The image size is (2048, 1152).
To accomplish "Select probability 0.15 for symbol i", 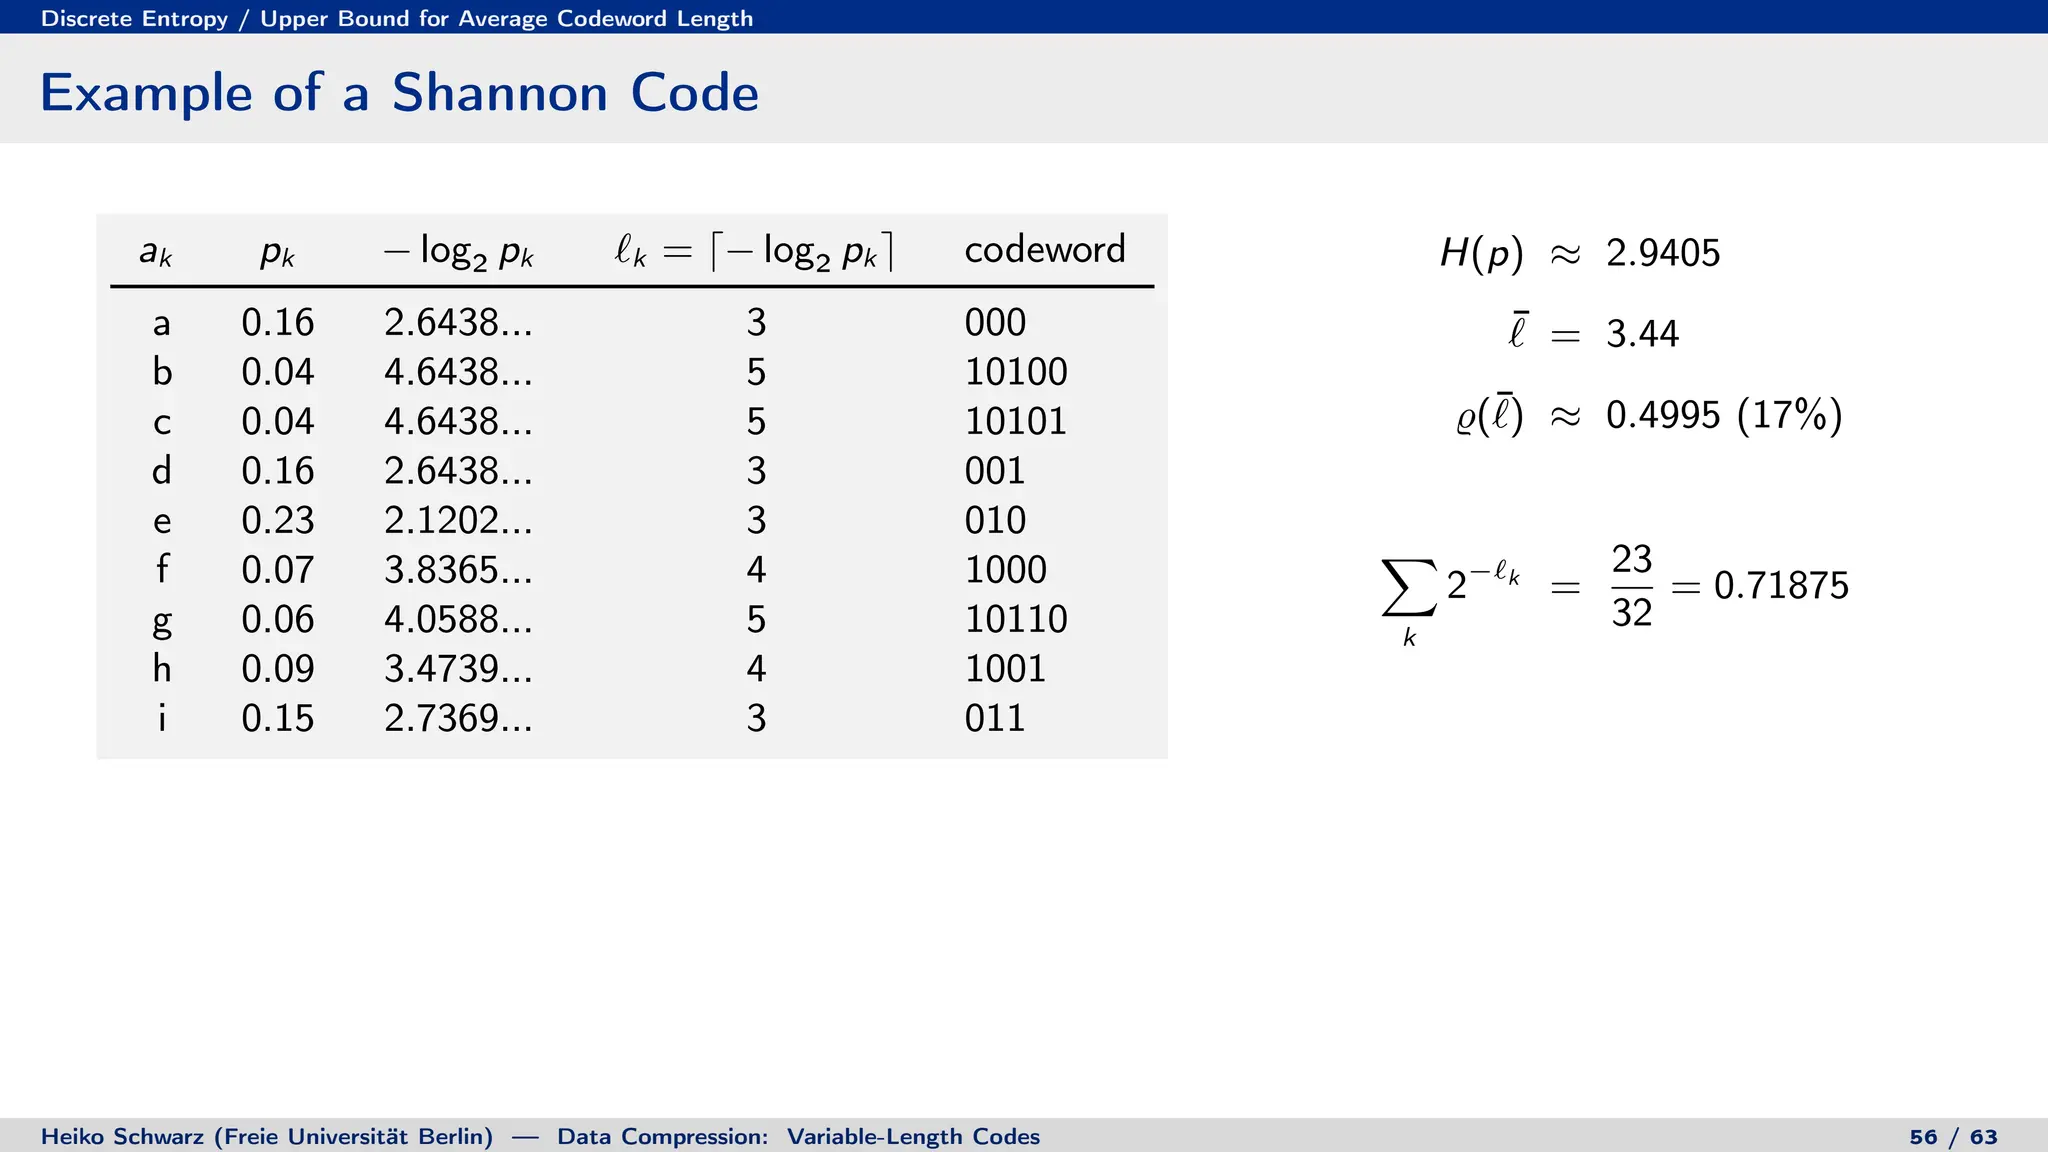I will [x=278, y=718].
